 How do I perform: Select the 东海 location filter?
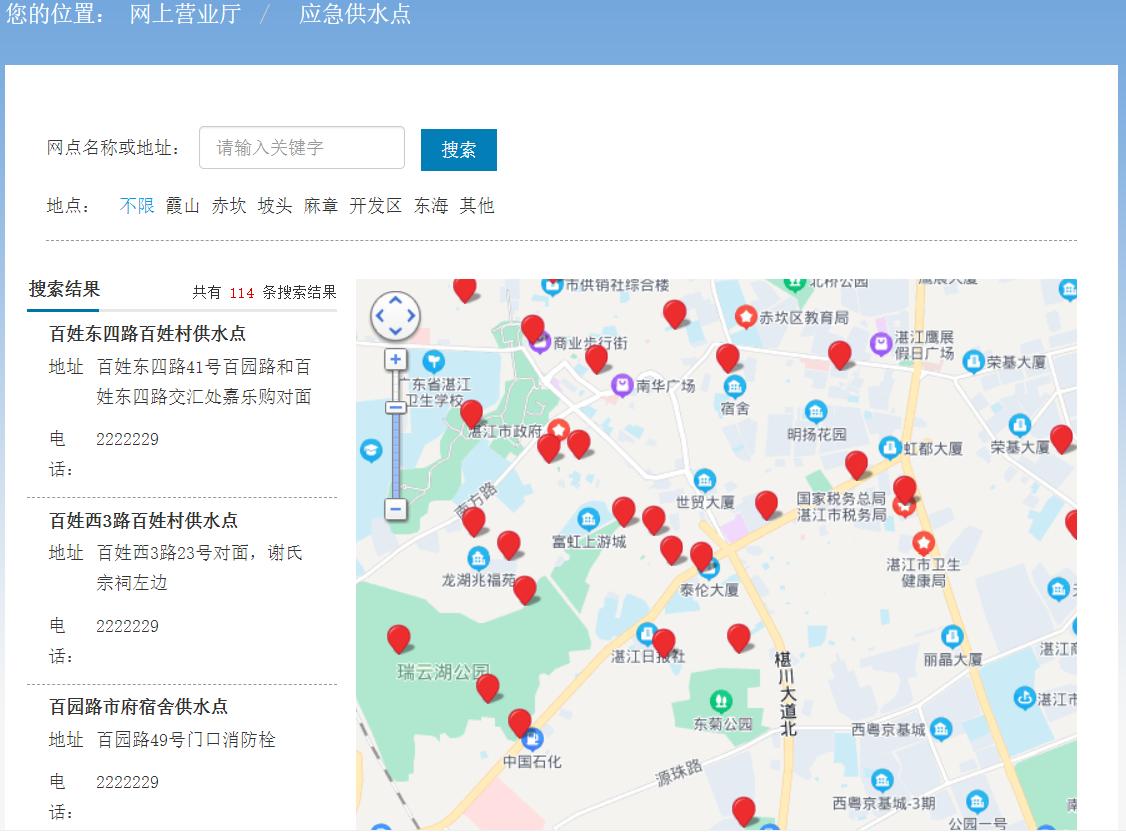(x=429, y=206)
